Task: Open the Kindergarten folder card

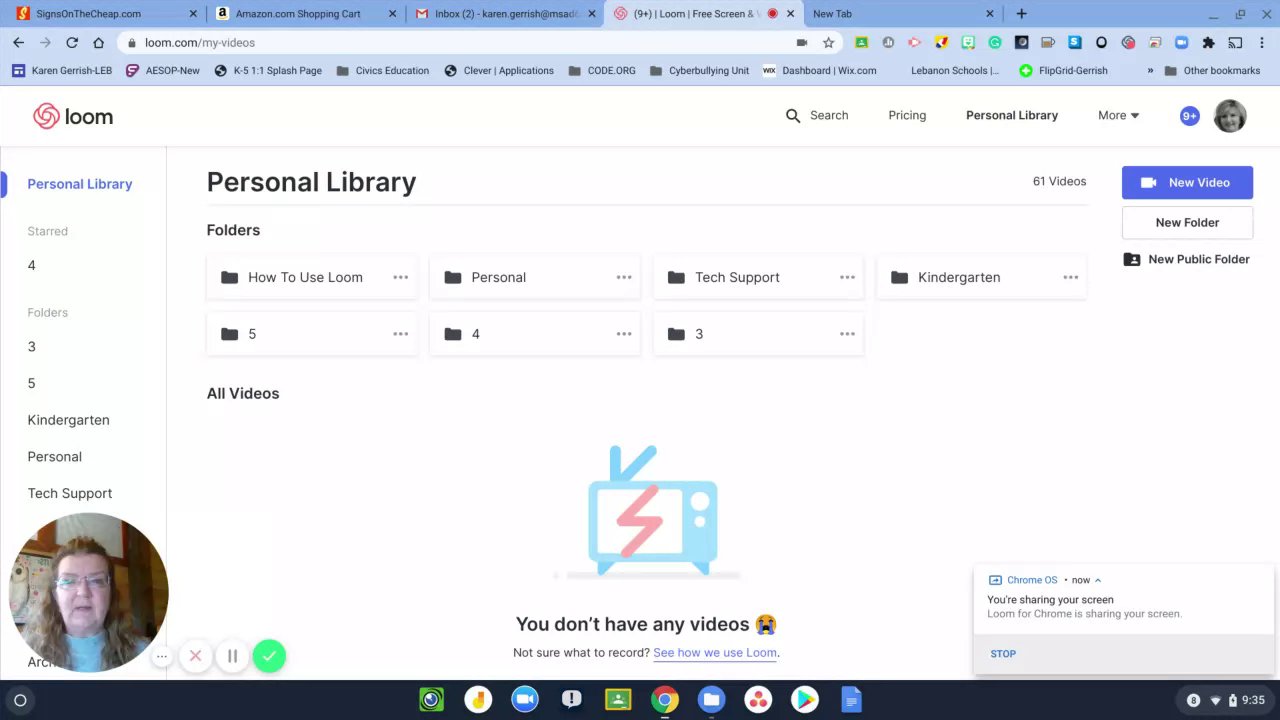Action: 982,277
